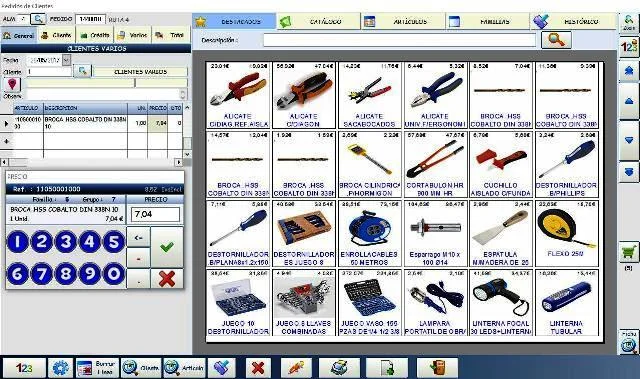The width and height of the screenshot is (640, 379).
Task: Click the PRECIO input showing 7,04
Action: pyautogui.click(x=155, y=214)
